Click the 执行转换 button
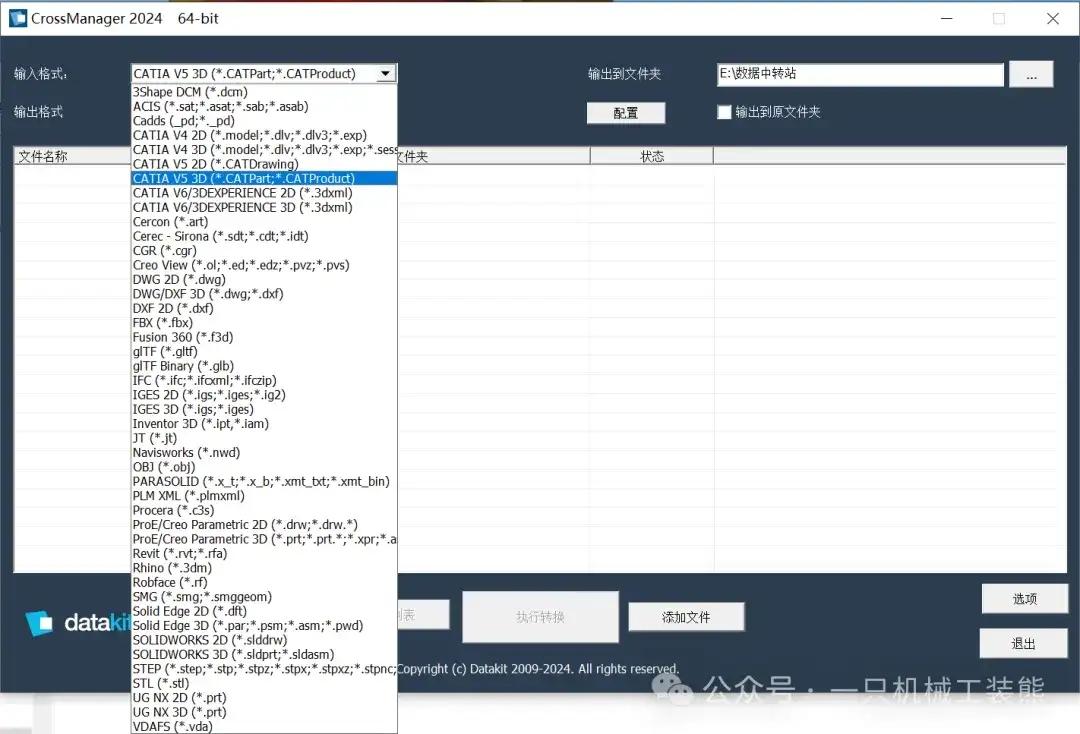 [540, 616]
